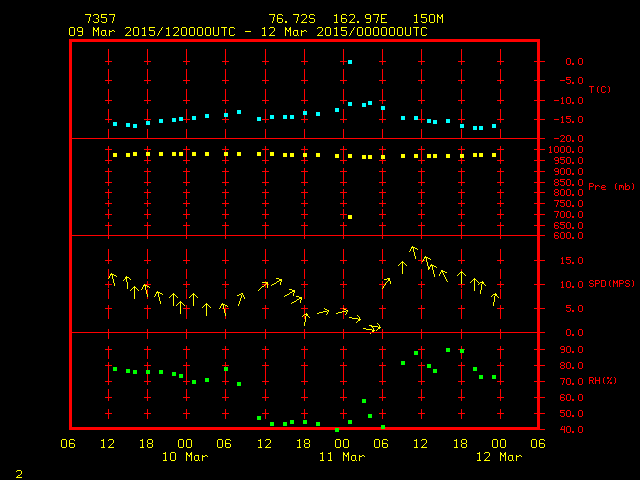
Task: Click the 1000.0 pressure tick value
Action: (x=566, y=150)
